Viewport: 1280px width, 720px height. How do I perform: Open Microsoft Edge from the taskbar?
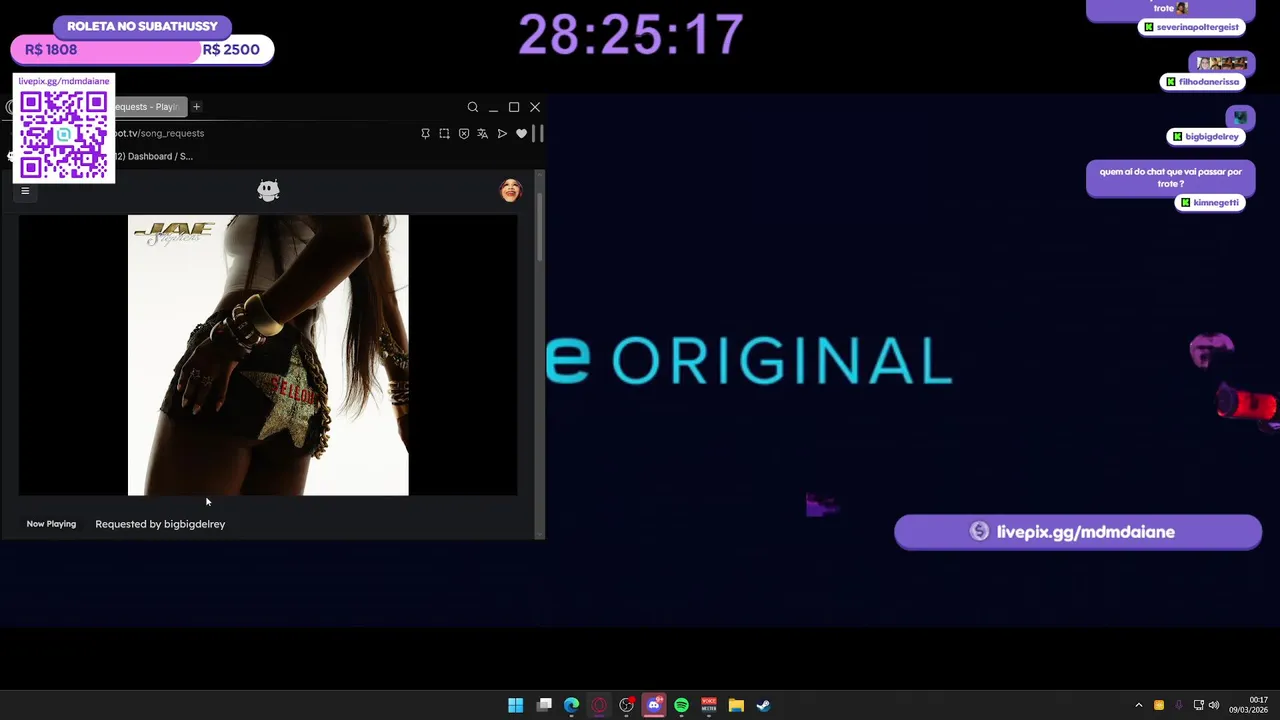(571, 705)
